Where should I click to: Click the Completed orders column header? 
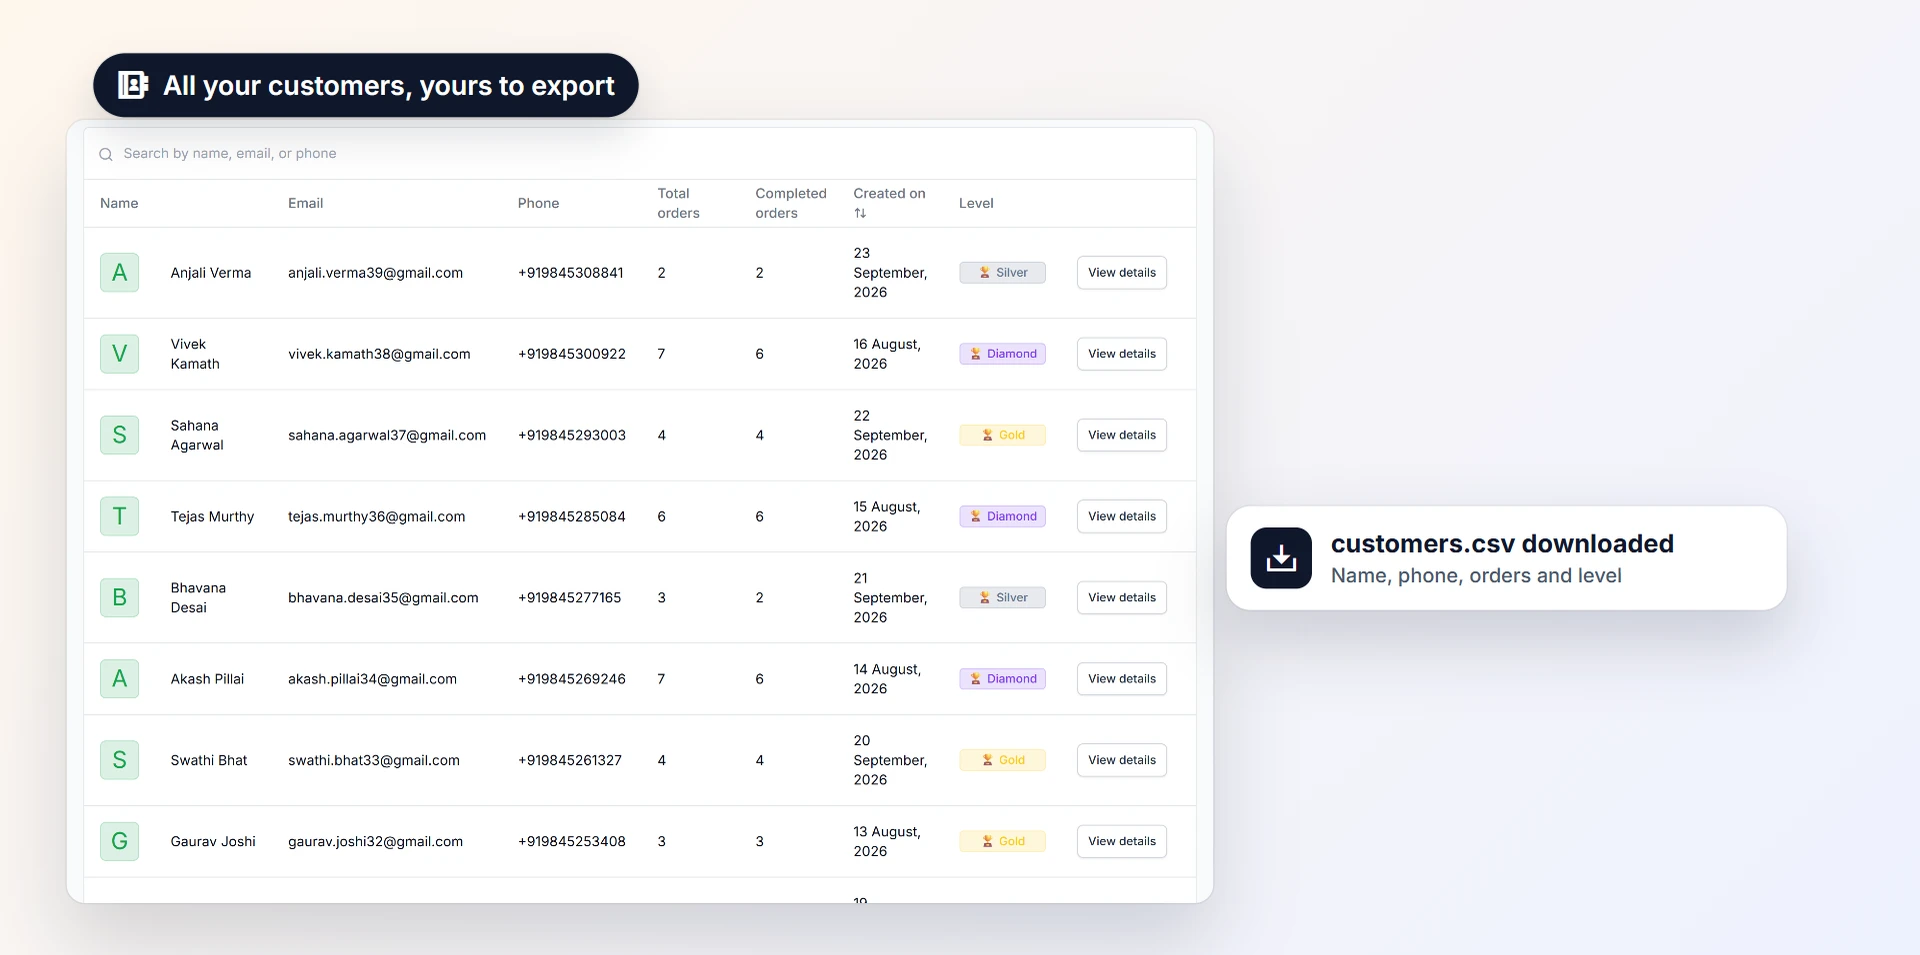pyautogui.click(x=791, y=203)
